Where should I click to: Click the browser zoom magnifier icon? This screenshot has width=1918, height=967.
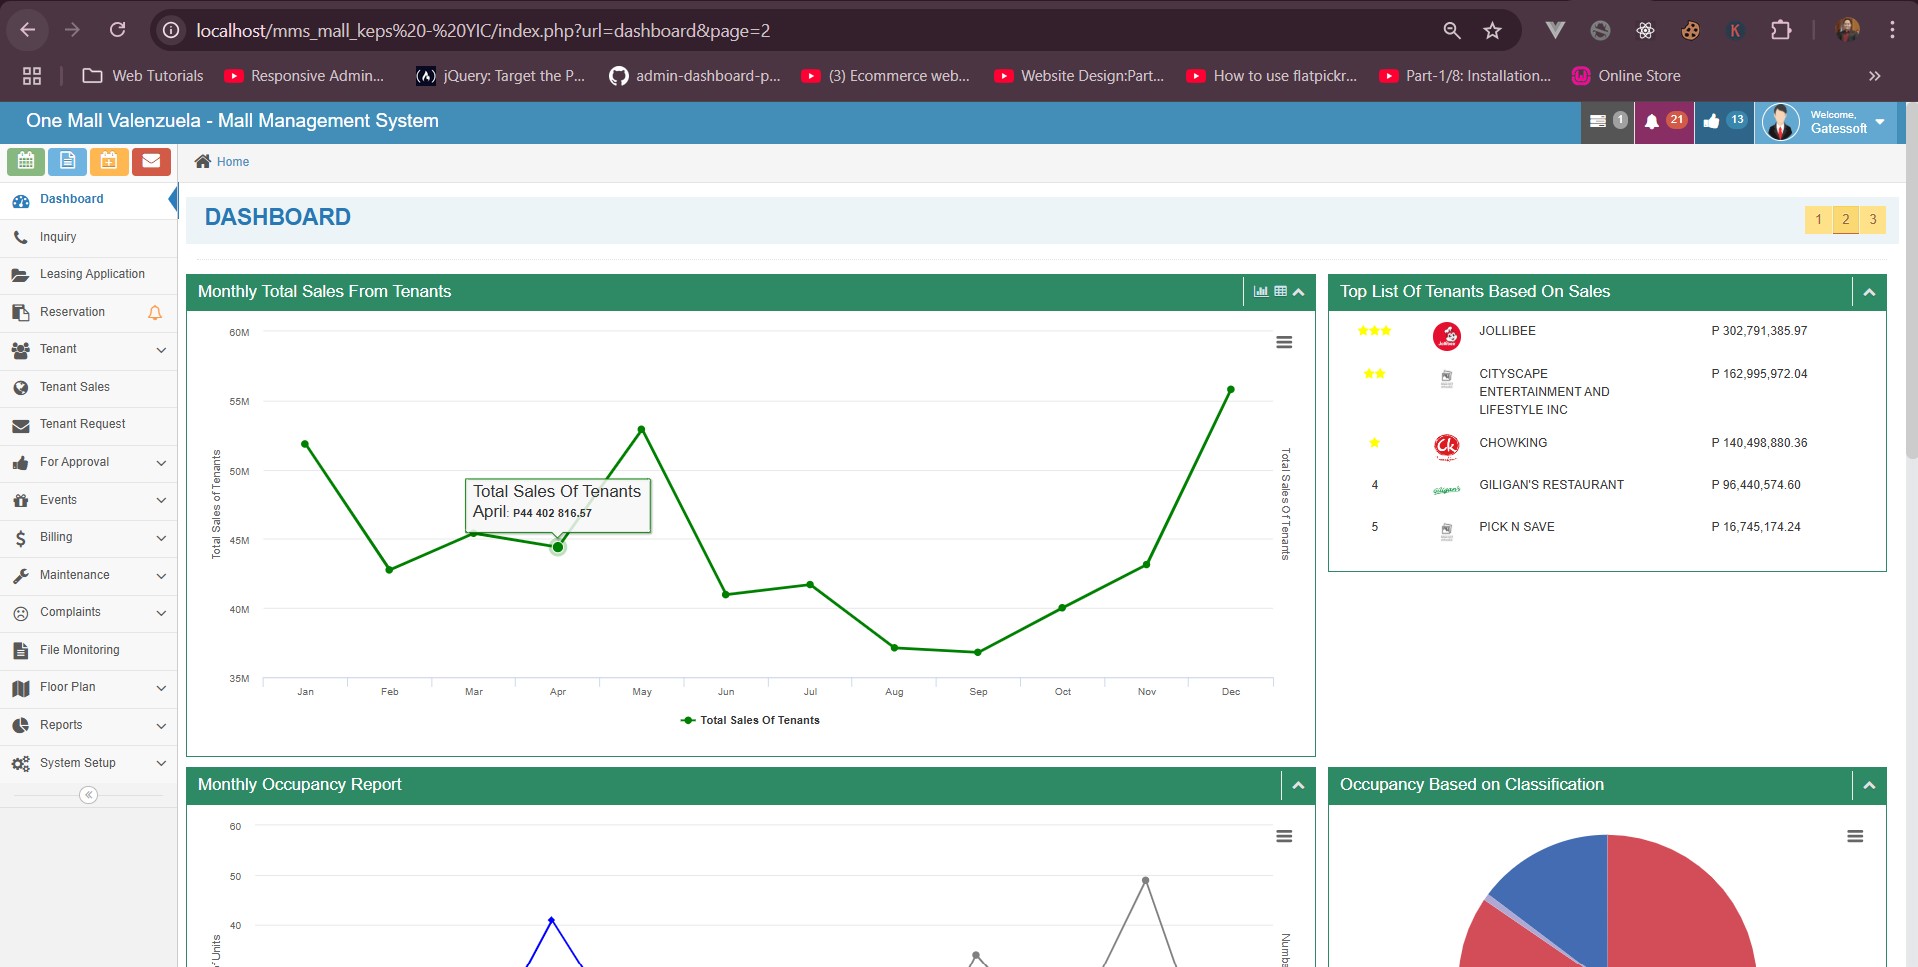(x=1452, y=31)
